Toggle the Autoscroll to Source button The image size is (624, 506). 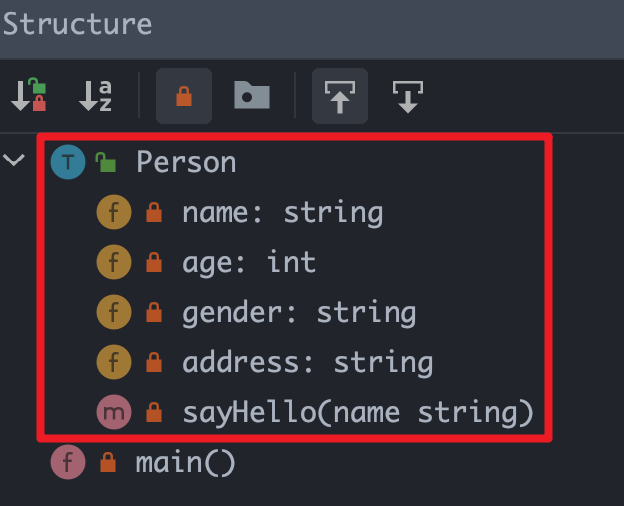coord(340,96)
